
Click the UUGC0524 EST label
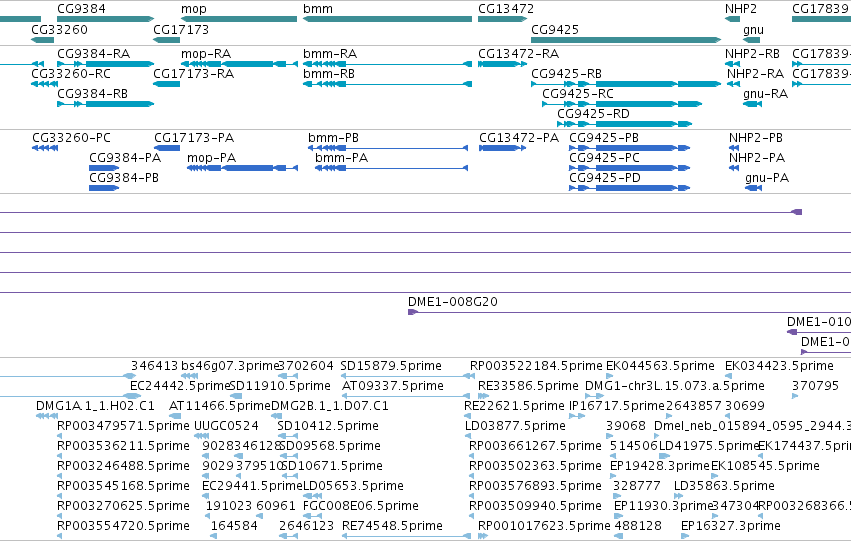pyautogui.click(x=226, y=426)
